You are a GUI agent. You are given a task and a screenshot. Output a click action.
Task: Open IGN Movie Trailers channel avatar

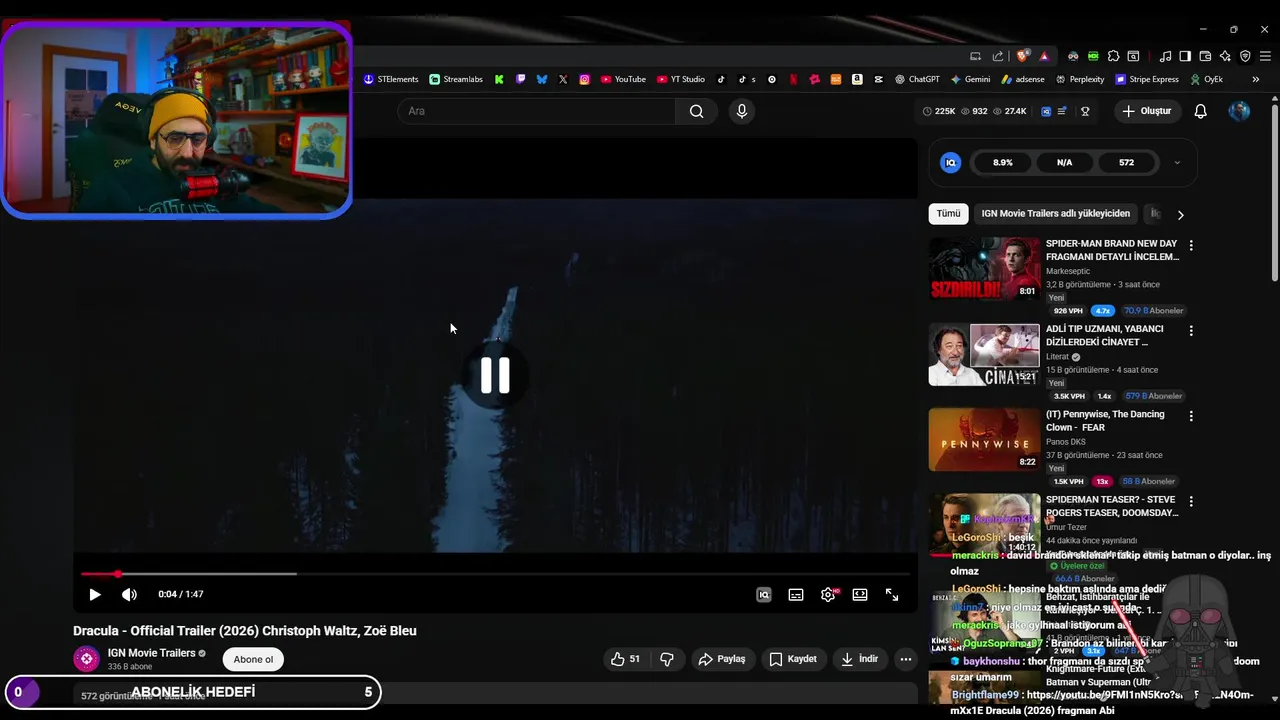(x=86, y=659)
